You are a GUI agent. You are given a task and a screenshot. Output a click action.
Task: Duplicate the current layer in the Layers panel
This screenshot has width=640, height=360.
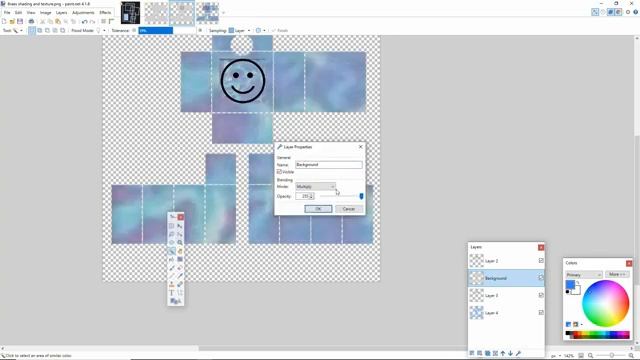487,353
